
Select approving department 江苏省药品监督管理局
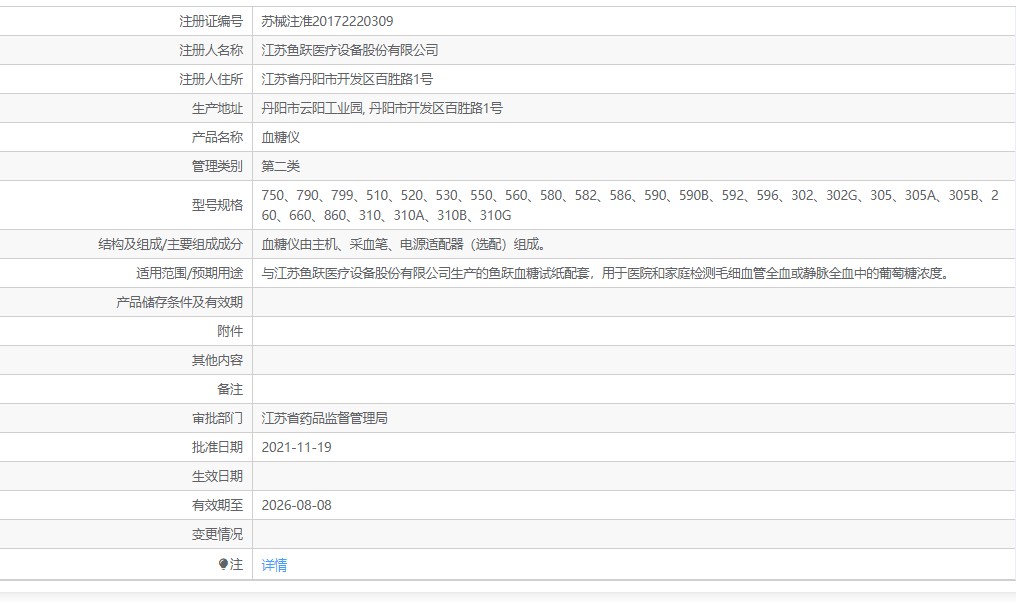(325, 419)
